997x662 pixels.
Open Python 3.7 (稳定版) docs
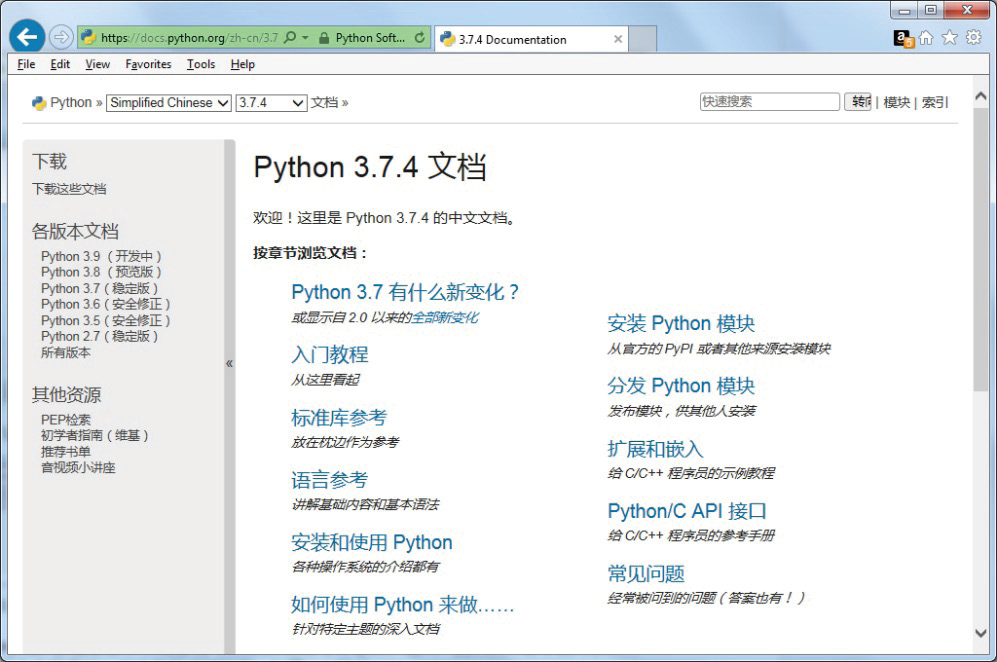point(99,289)
